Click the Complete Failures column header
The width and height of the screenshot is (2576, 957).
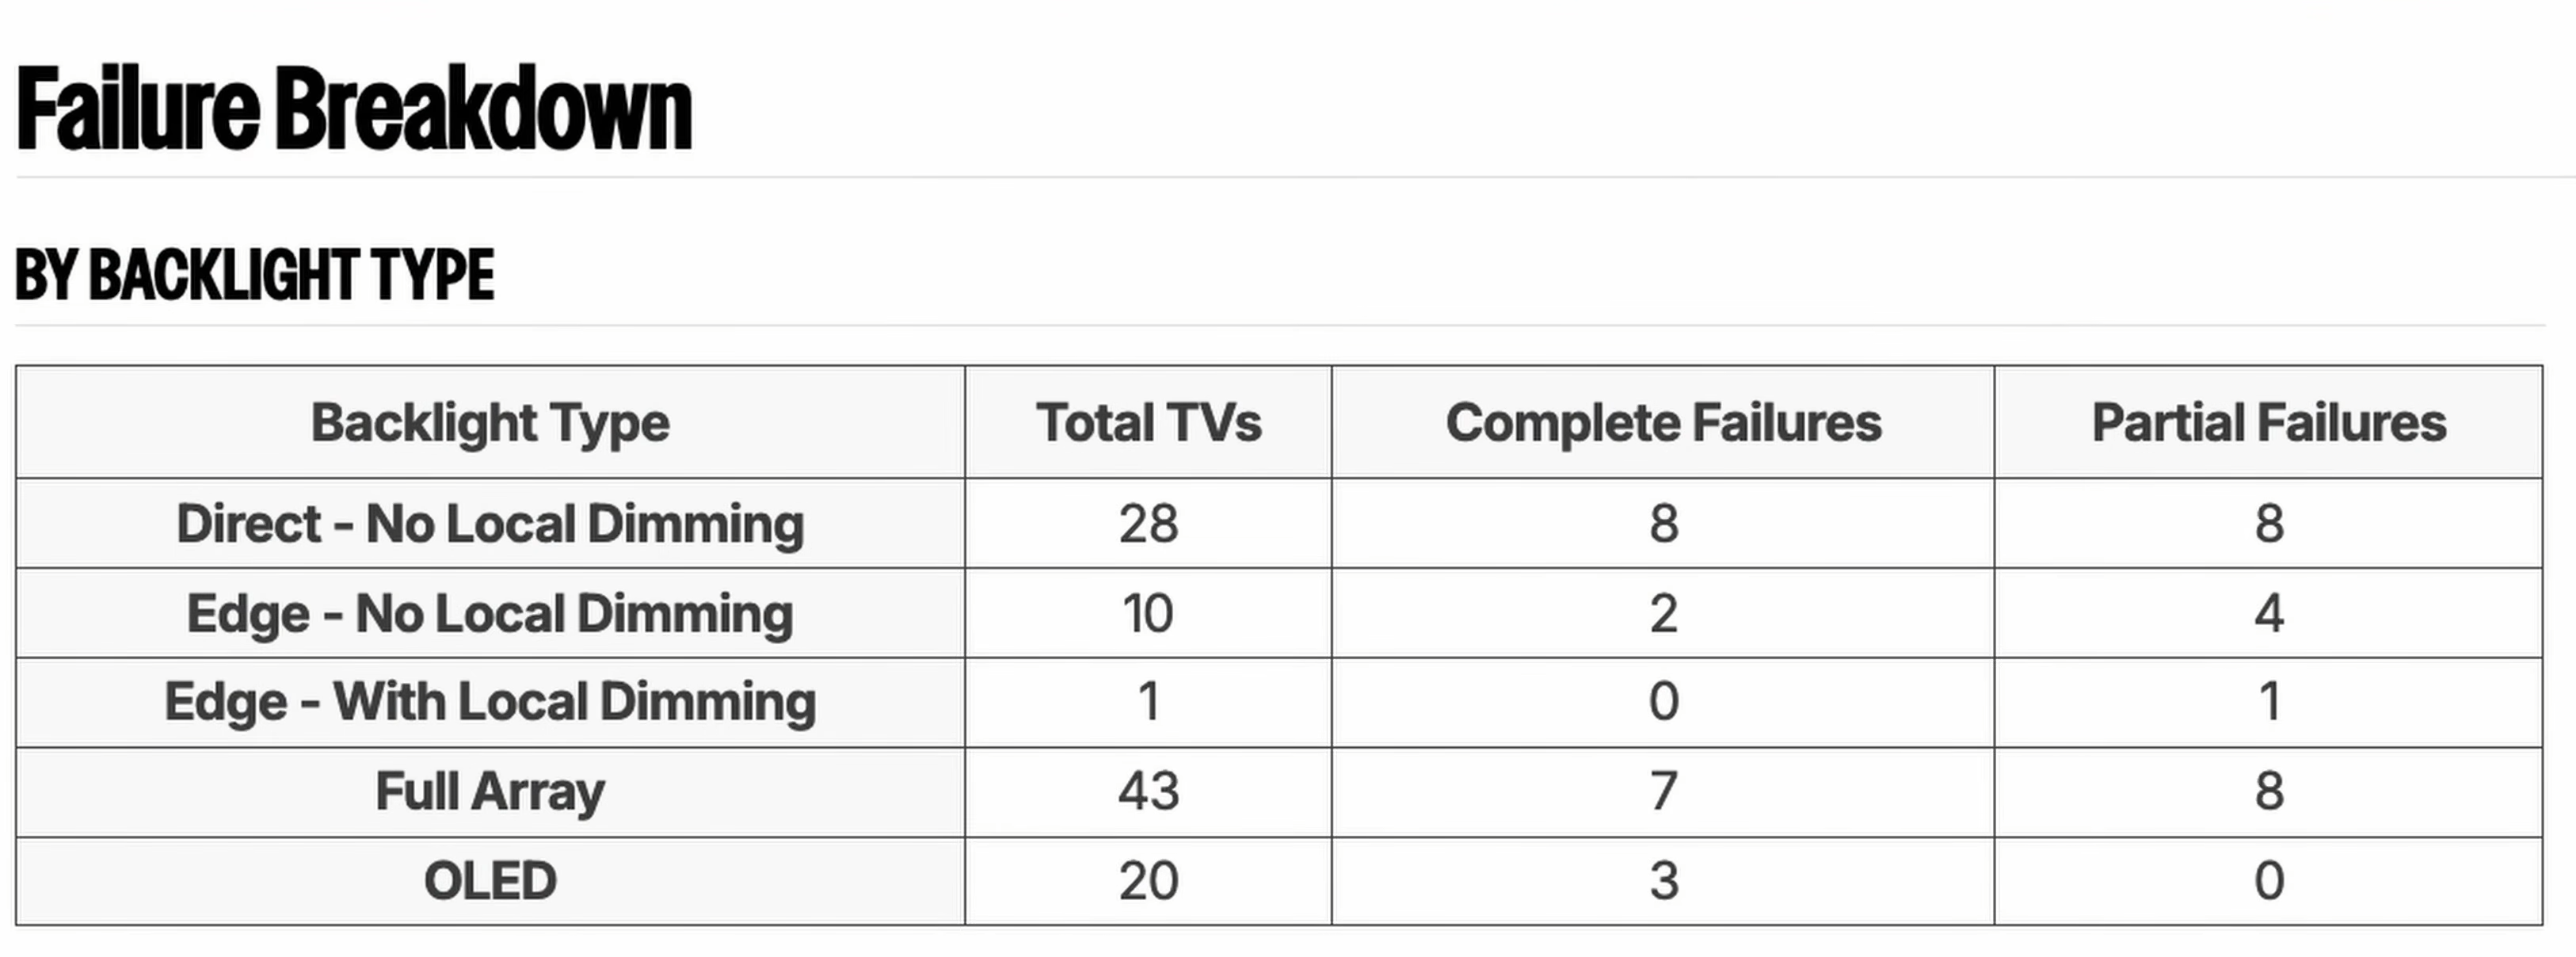1663,422
